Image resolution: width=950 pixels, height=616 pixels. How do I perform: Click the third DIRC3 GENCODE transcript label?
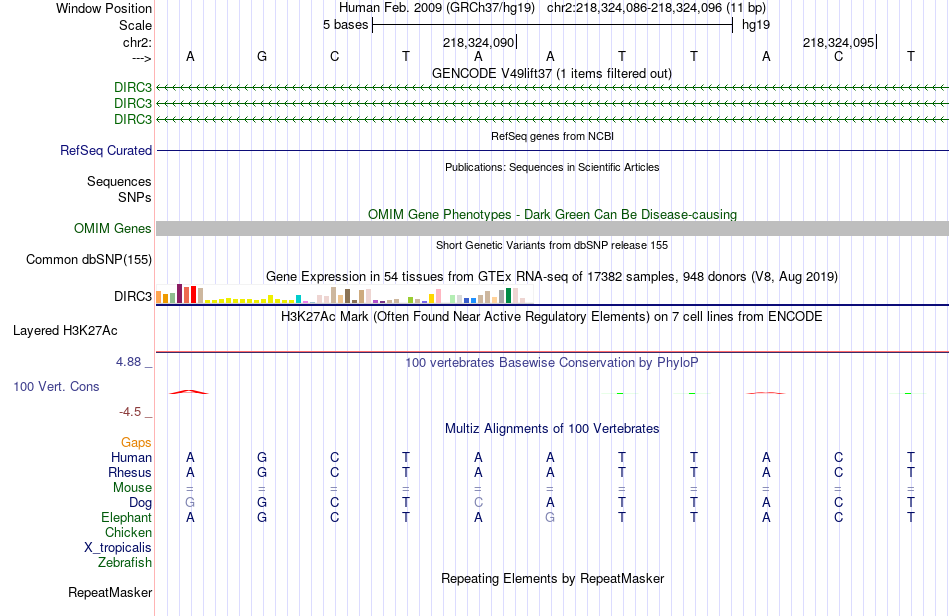point(133,119)
